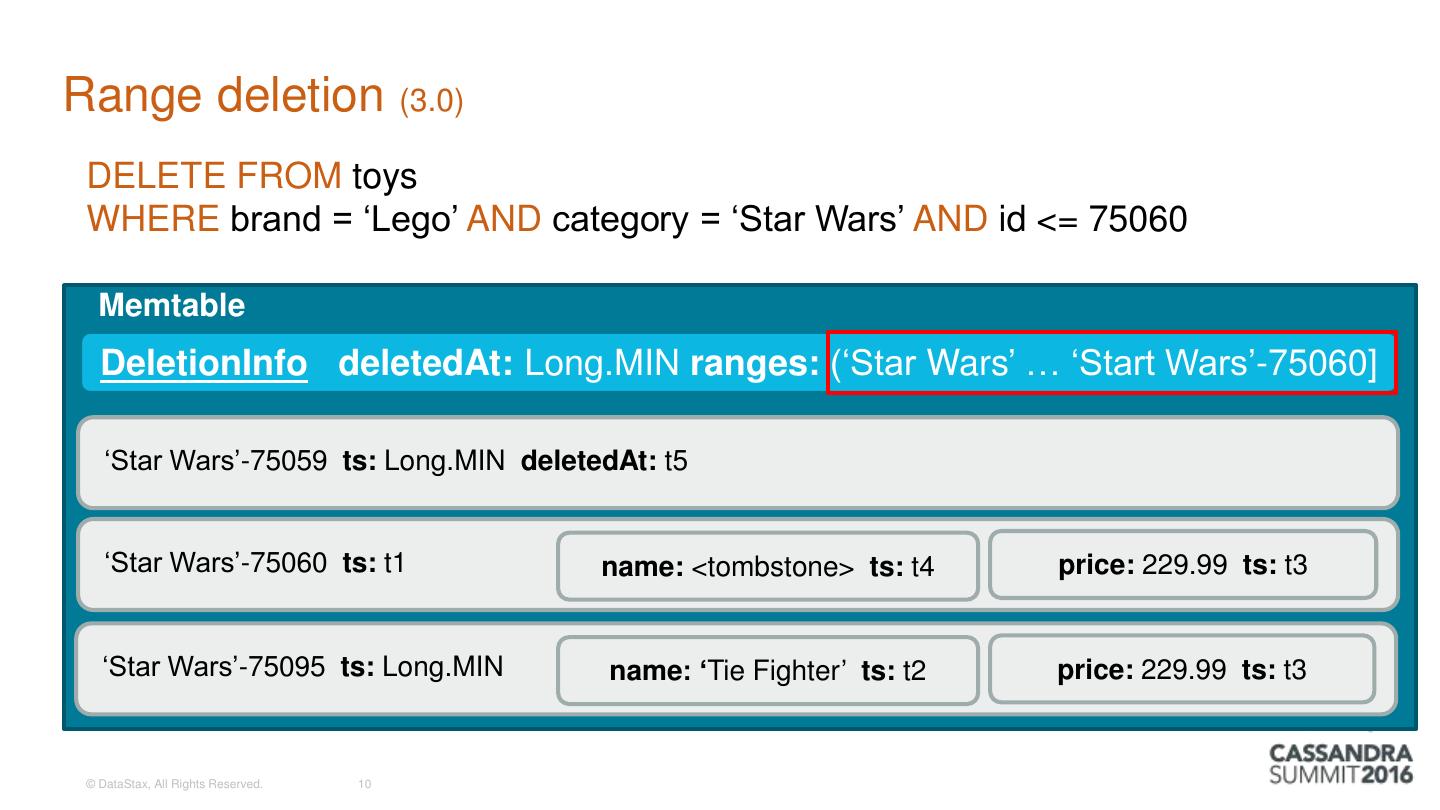Click the 'ranges:' label in DeletionInfo bar
1440x810 pixels.
pyautogui.click(x=755, y=364)
